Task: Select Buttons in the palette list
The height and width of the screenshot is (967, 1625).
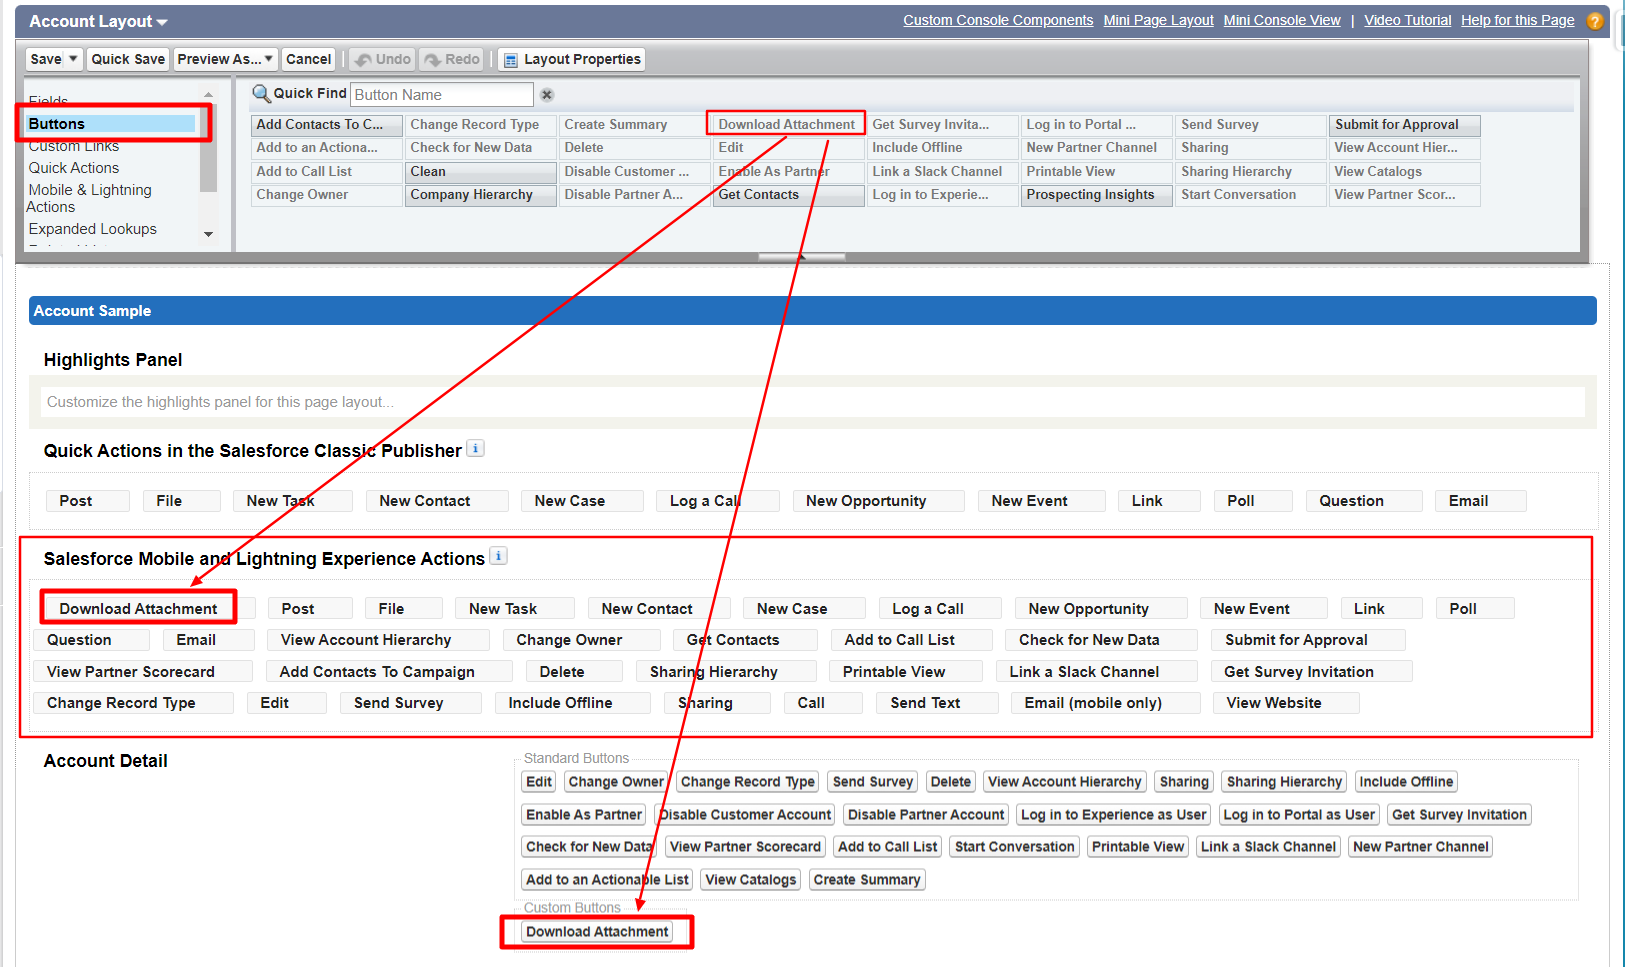Action: coord(110,124)
